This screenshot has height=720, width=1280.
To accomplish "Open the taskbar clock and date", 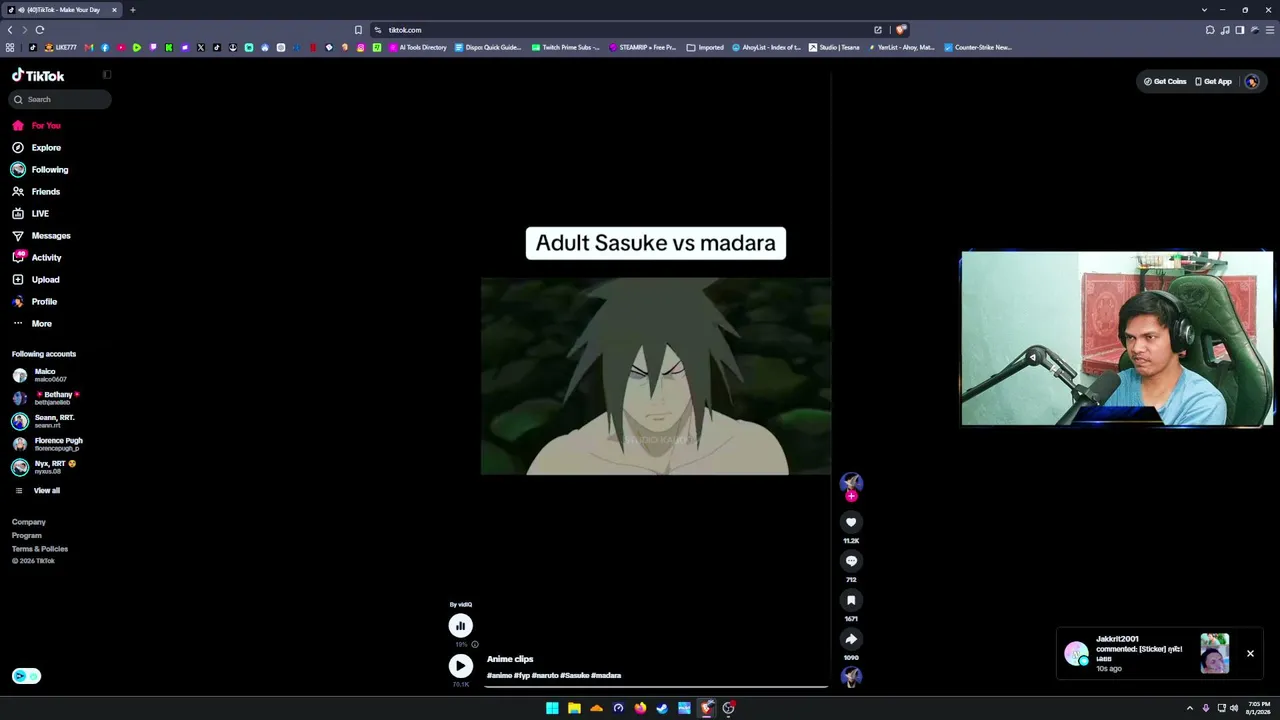I will pos(1259,708).
